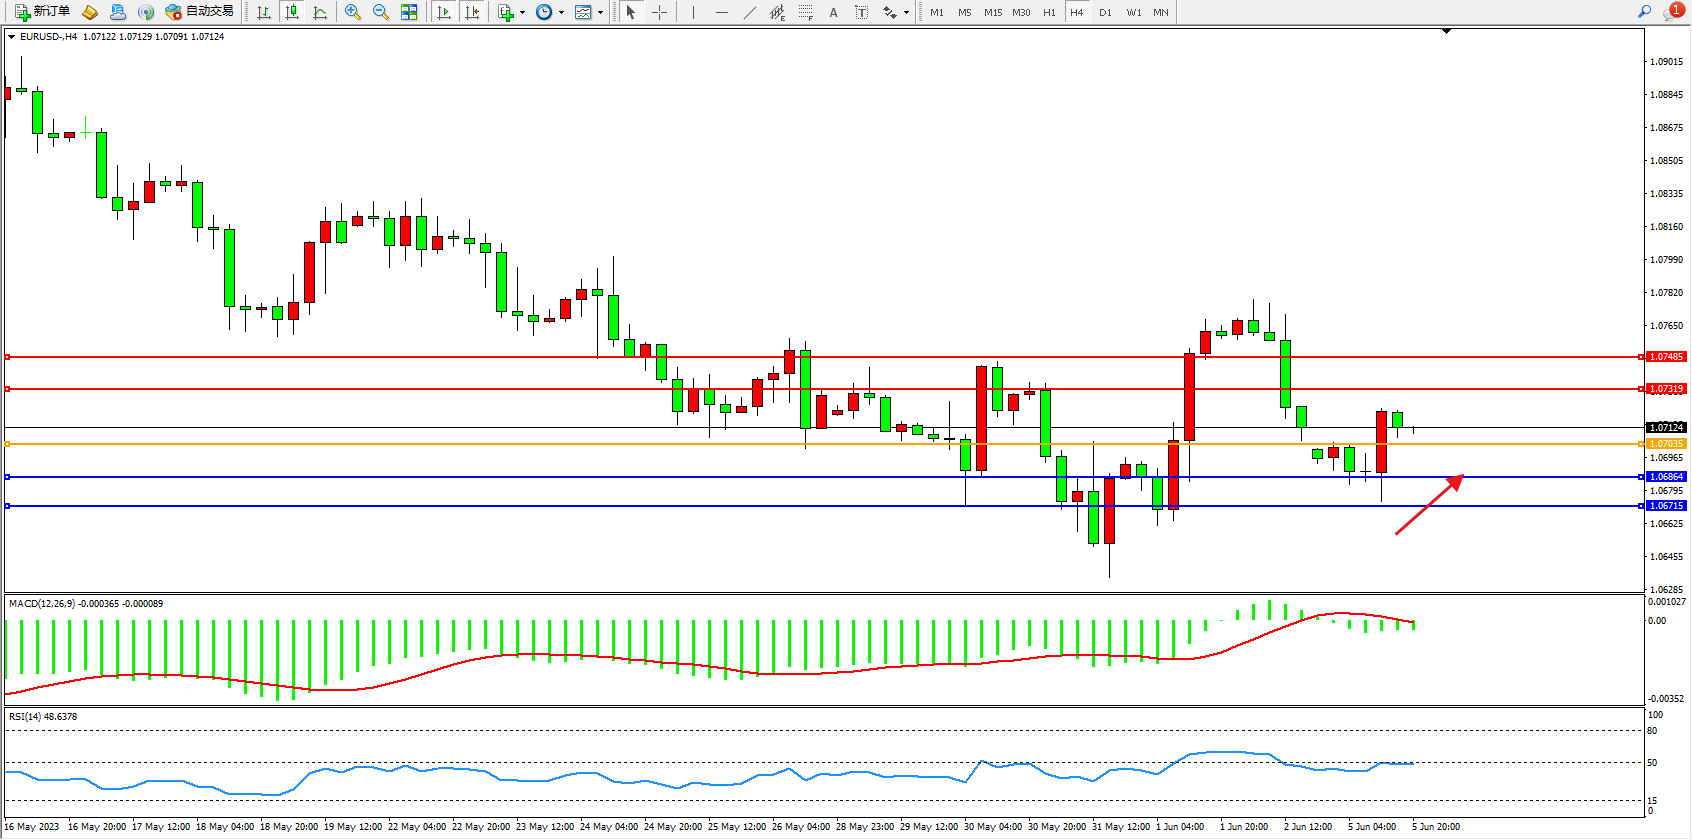Click the search magnifier at top right
1692x840 pixels.
[x=1644, y=12]
